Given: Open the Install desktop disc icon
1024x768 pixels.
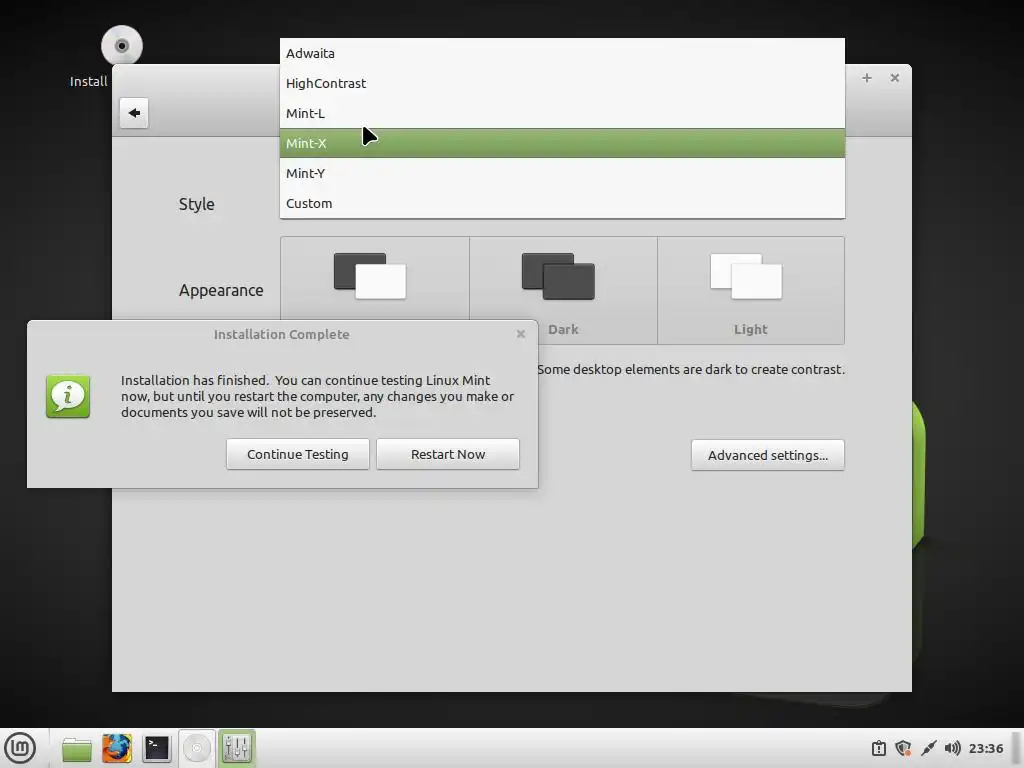Looking at the screenshot, I should (121, 46).
